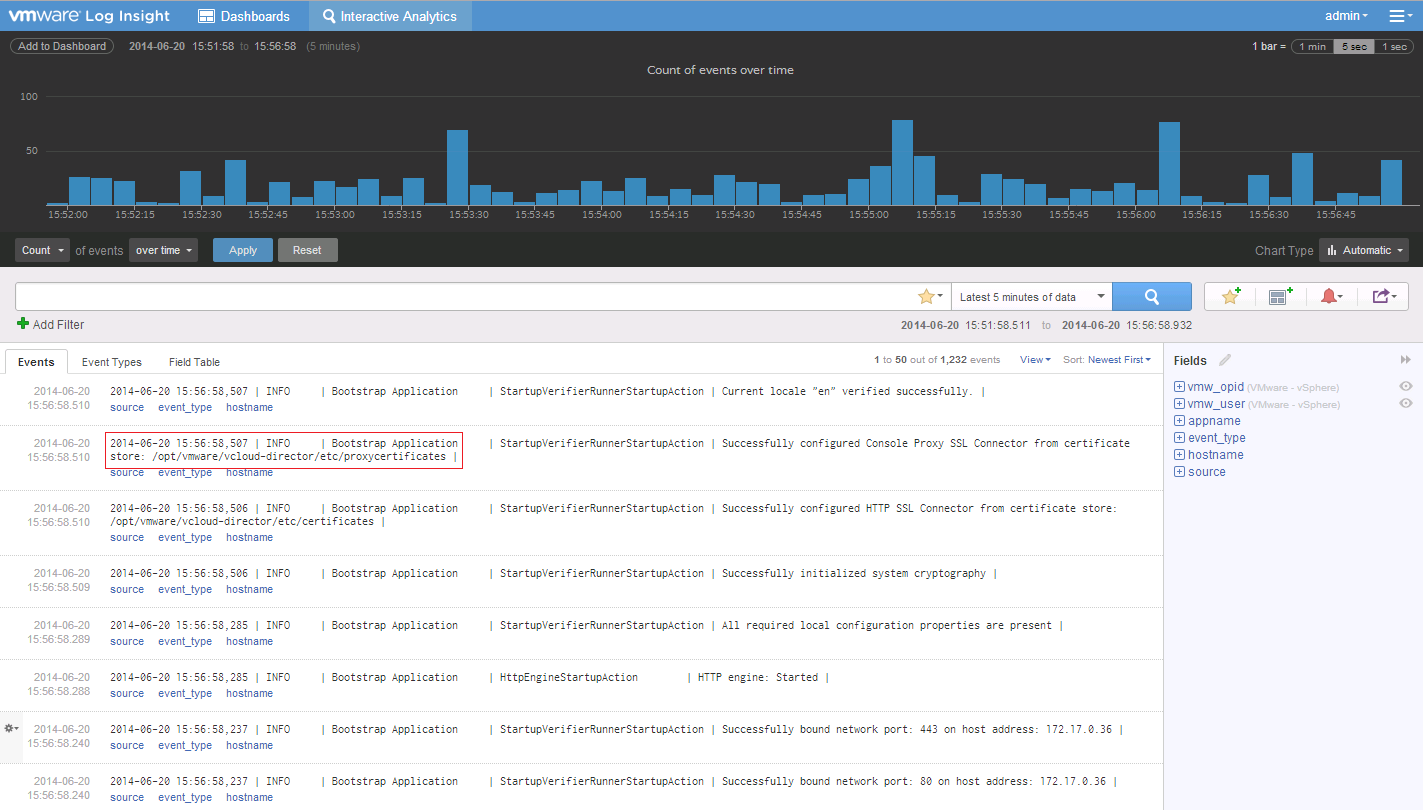Click the '1,232' events count text
Image resolution: width=1423 pixels, height=810 pixels.
click(952, 360)
